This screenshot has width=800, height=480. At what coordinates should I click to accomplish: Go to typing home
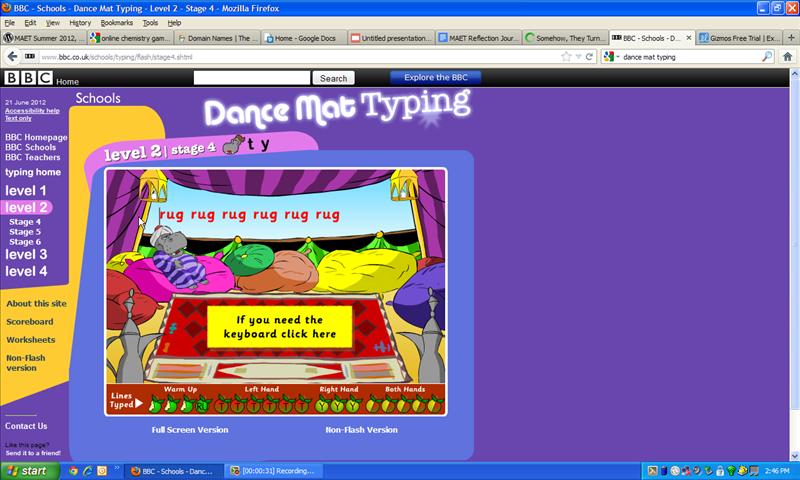(x=33, y=172)
